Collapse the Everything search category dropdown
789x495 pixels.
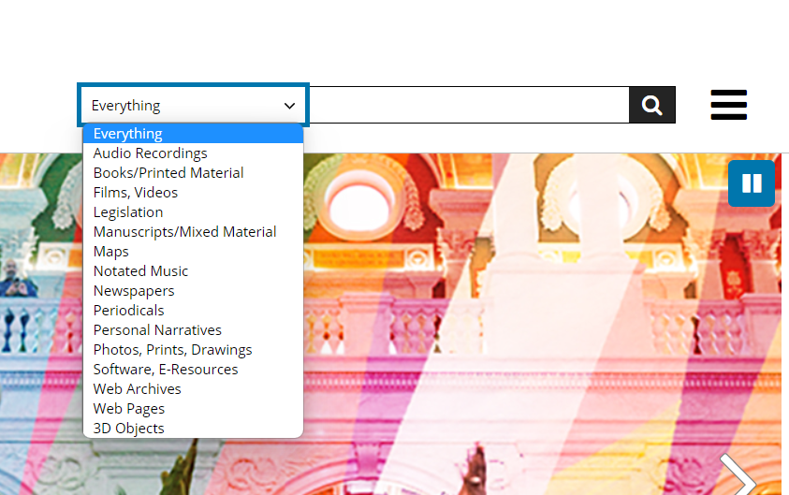(x=193, y=105)
